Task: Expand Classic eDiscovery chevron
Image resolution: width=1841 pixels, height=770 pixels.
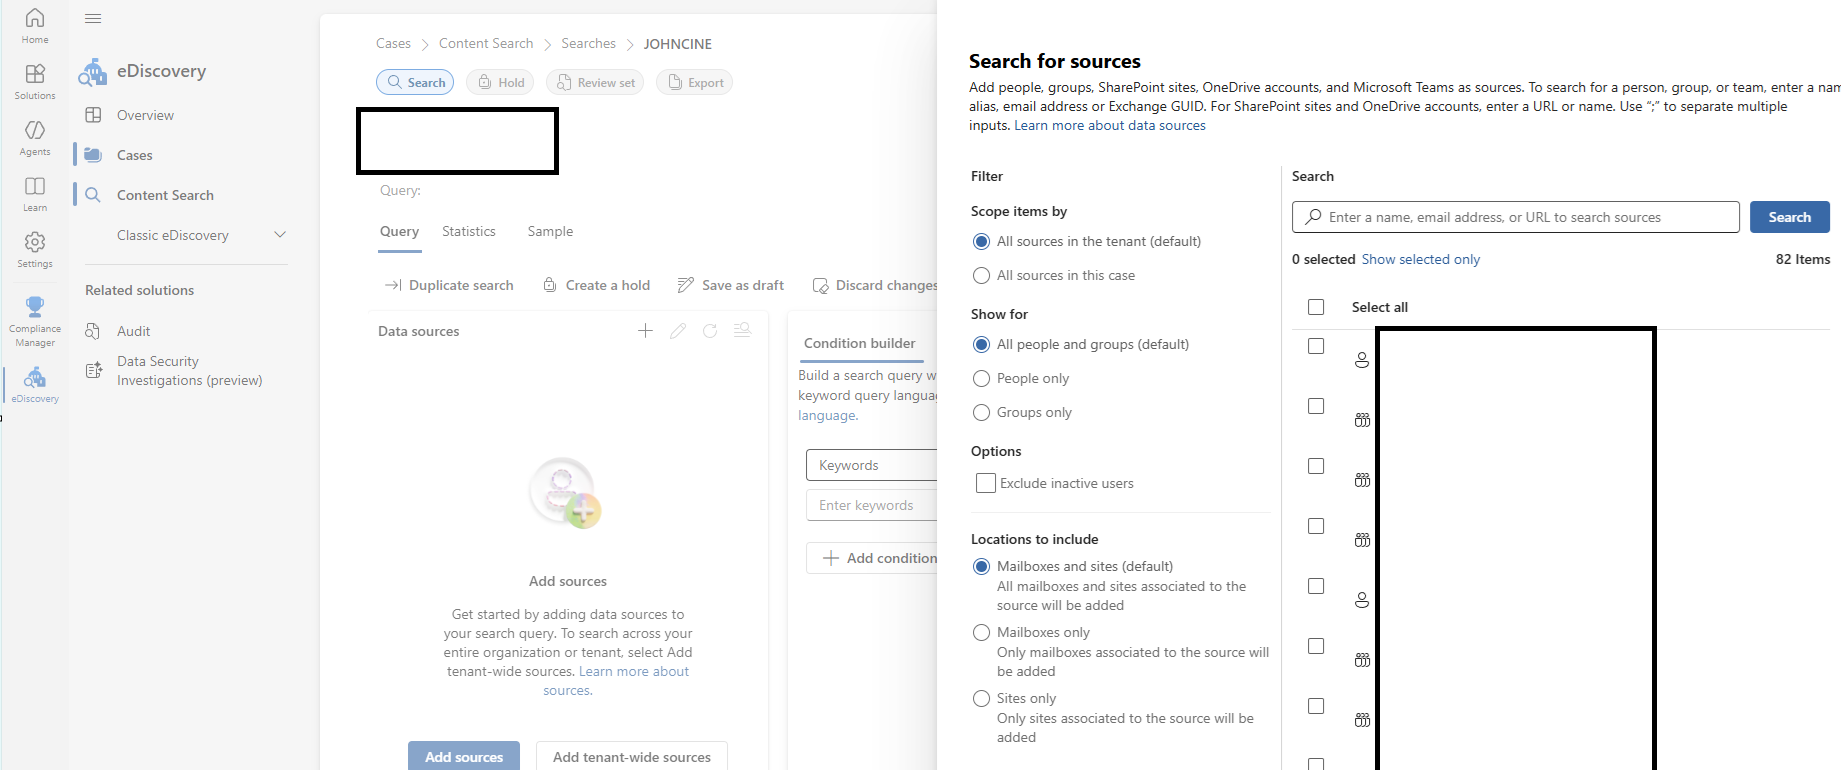Action: click(280, 235)
